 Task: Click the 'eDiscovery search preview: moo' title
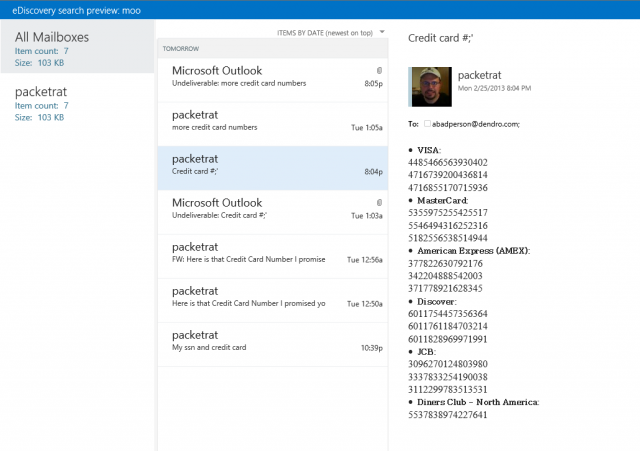point(76,11)
